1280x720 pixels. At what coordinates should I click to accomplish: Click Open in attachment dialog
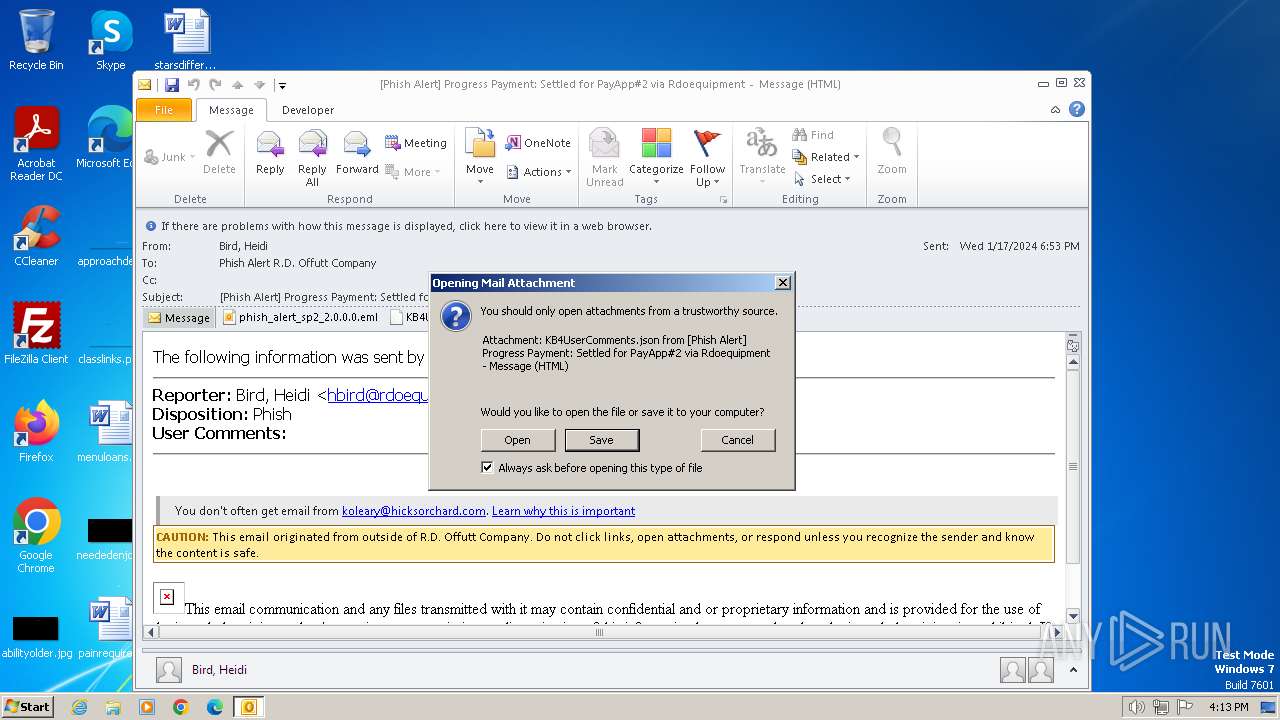(x=517, y=440)
